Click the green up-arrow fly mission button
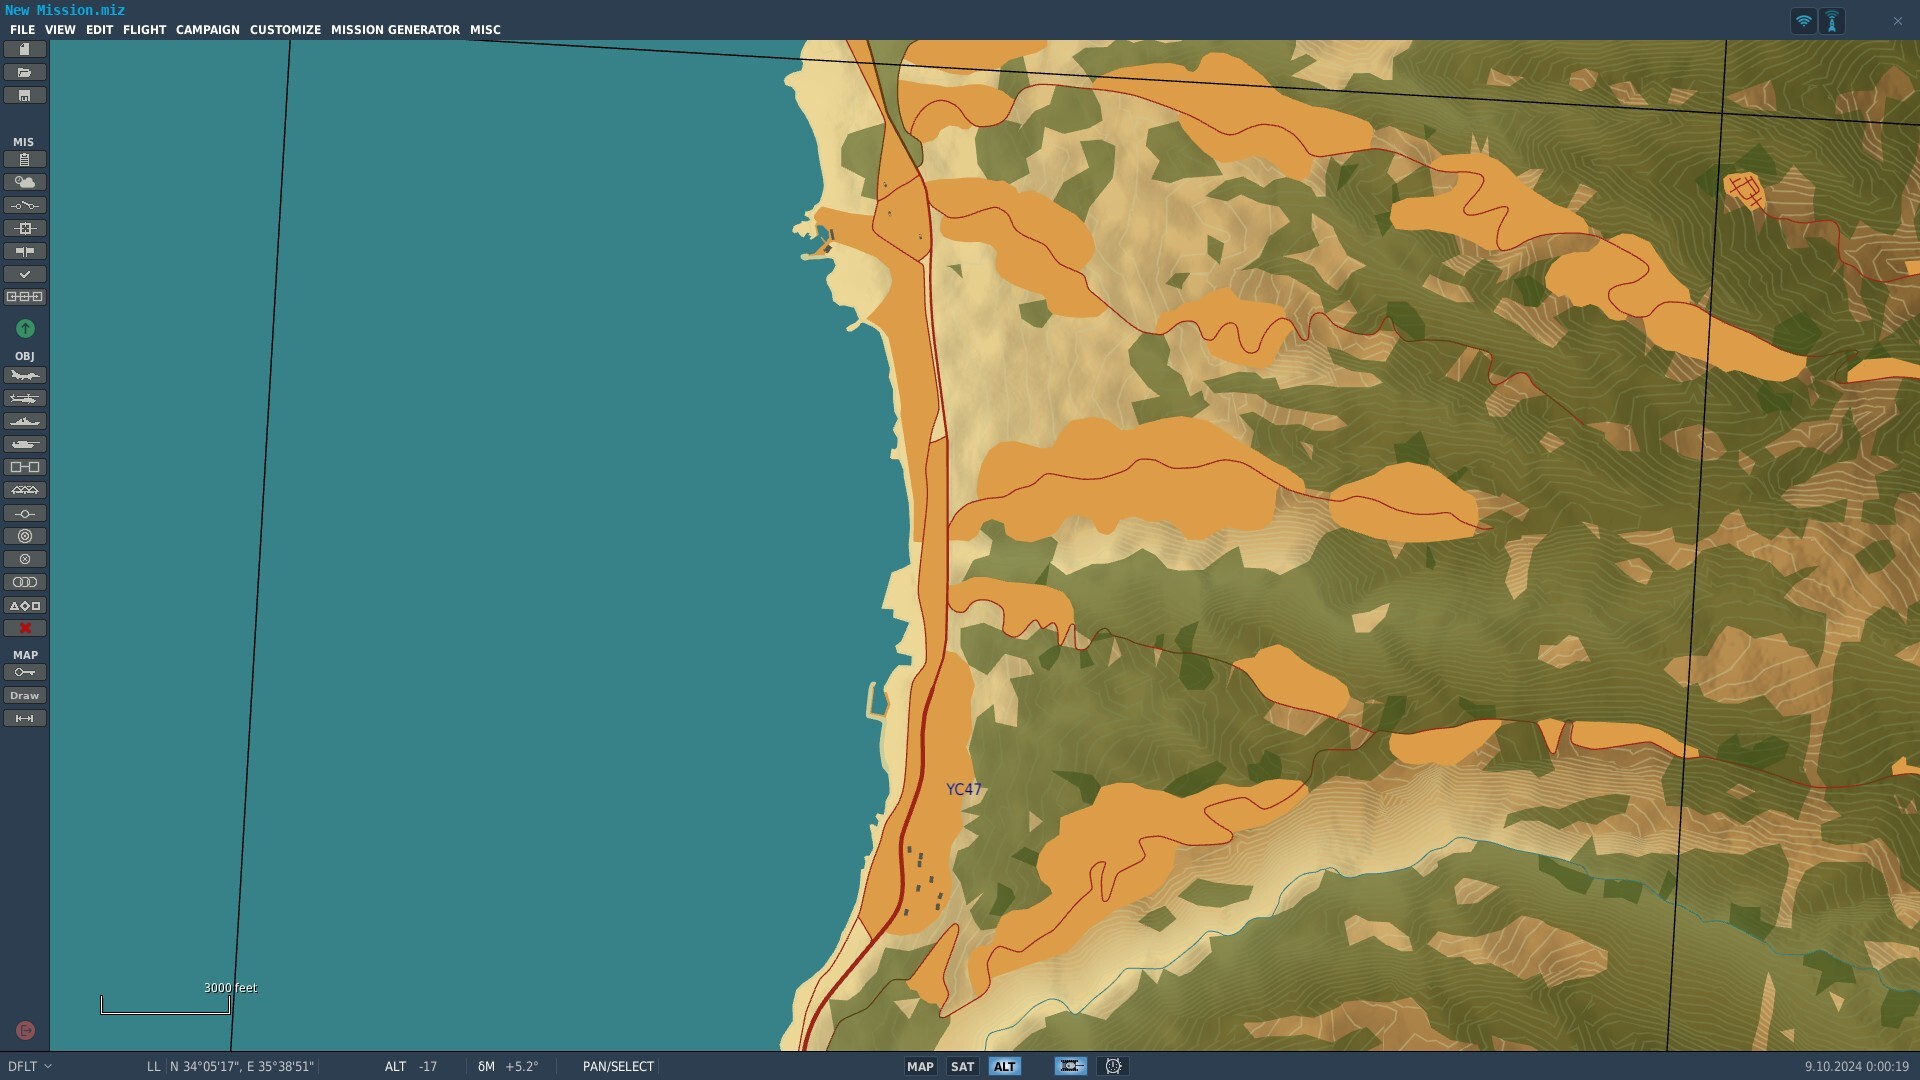Viewport: 1920px width, 1080px height. point(25,328)
